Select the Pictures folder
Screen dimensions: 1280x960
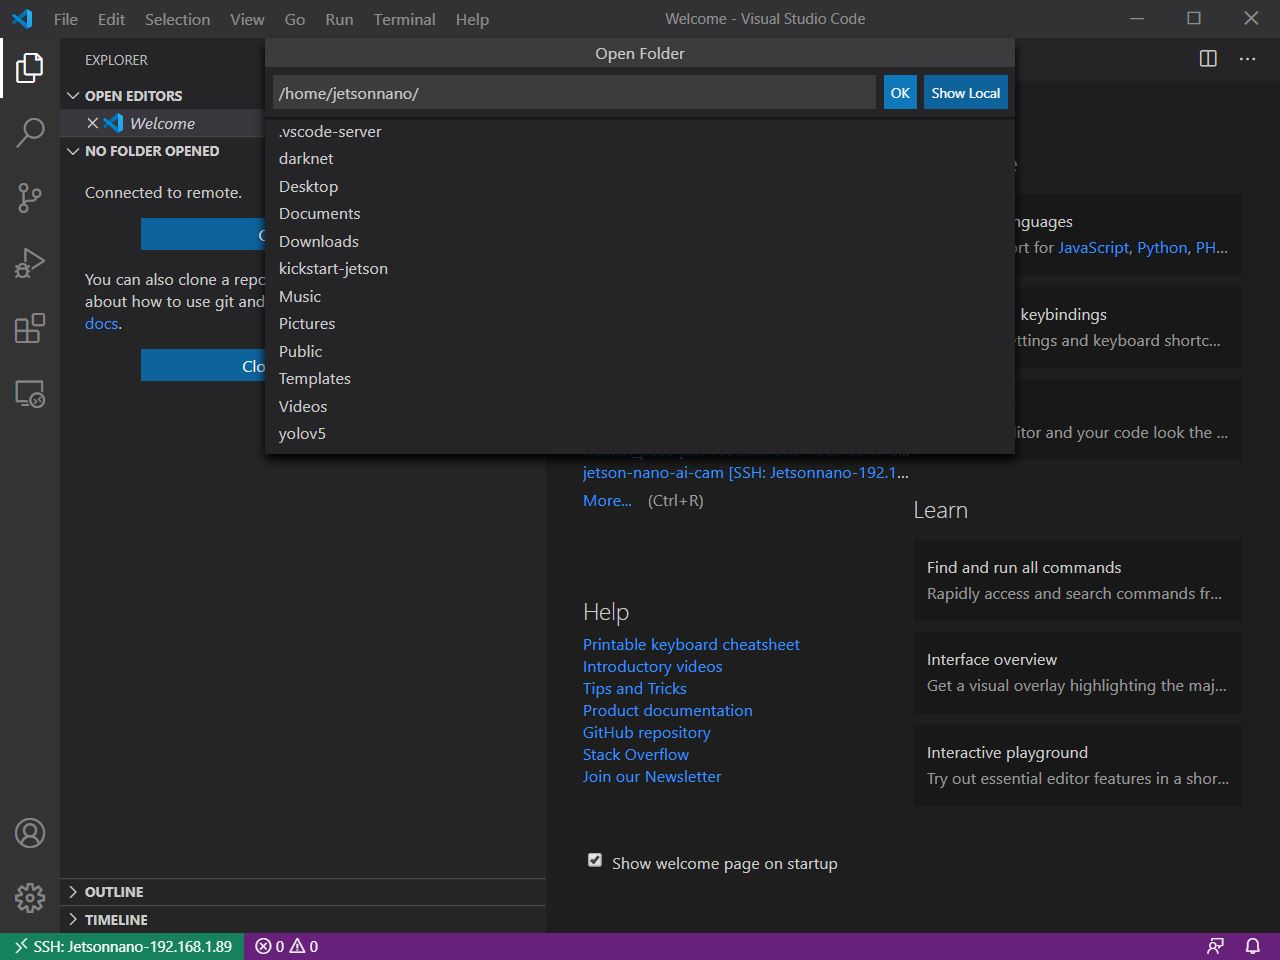(x=640, y=324)
